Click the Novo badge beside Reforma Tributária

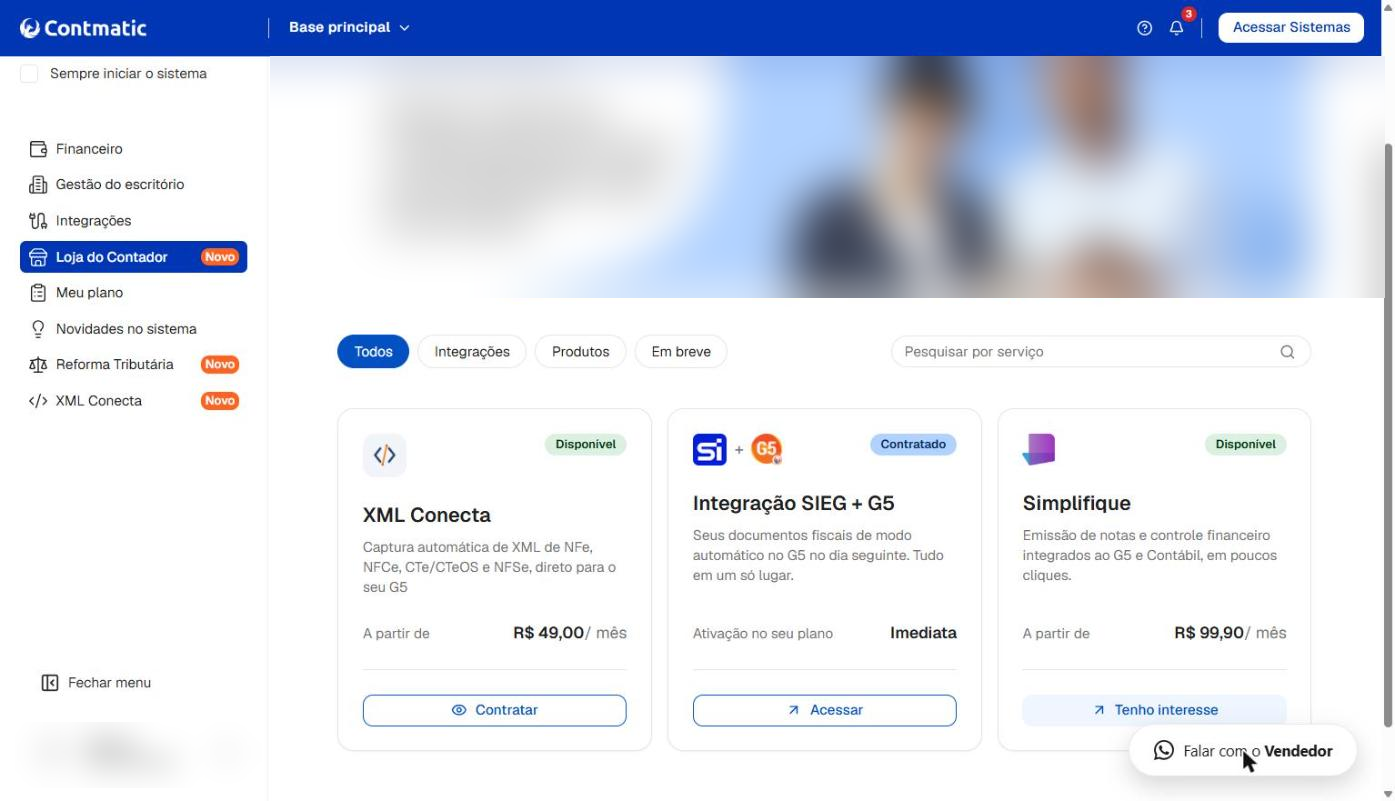click(x=220, y=365)
